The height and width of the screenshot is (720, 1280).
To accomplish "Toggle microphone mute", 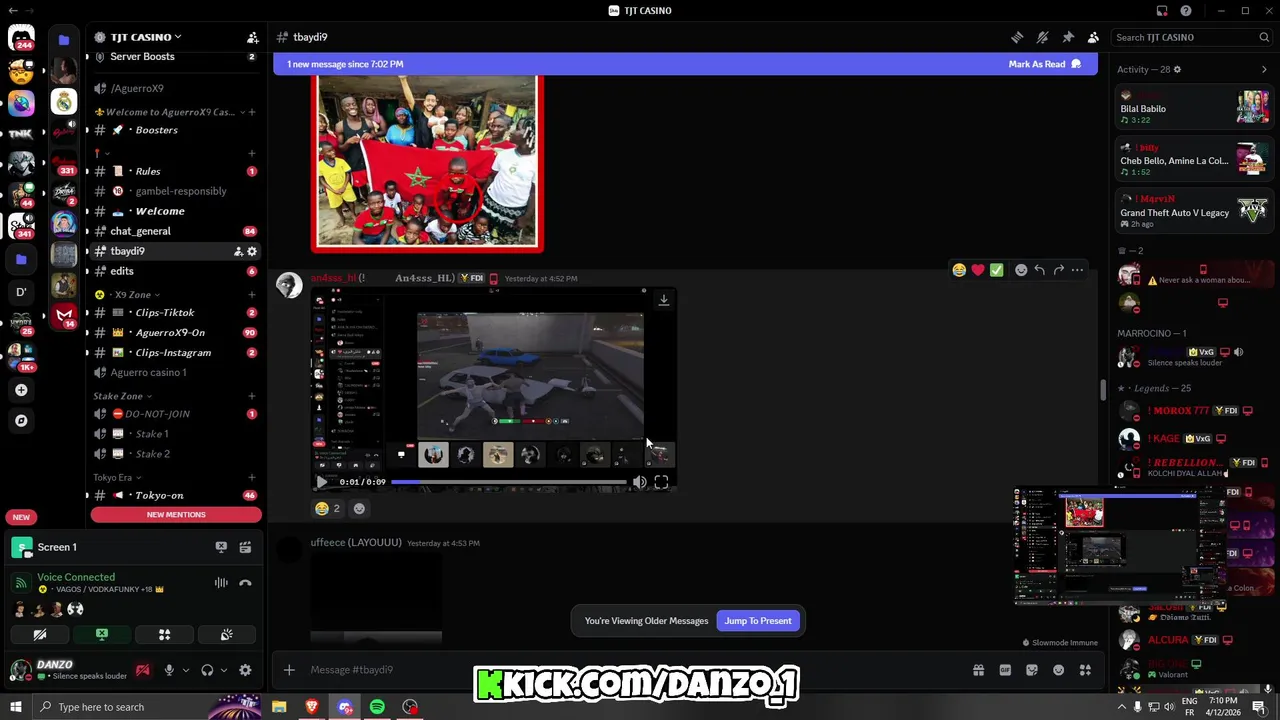I will pos(169,671).
